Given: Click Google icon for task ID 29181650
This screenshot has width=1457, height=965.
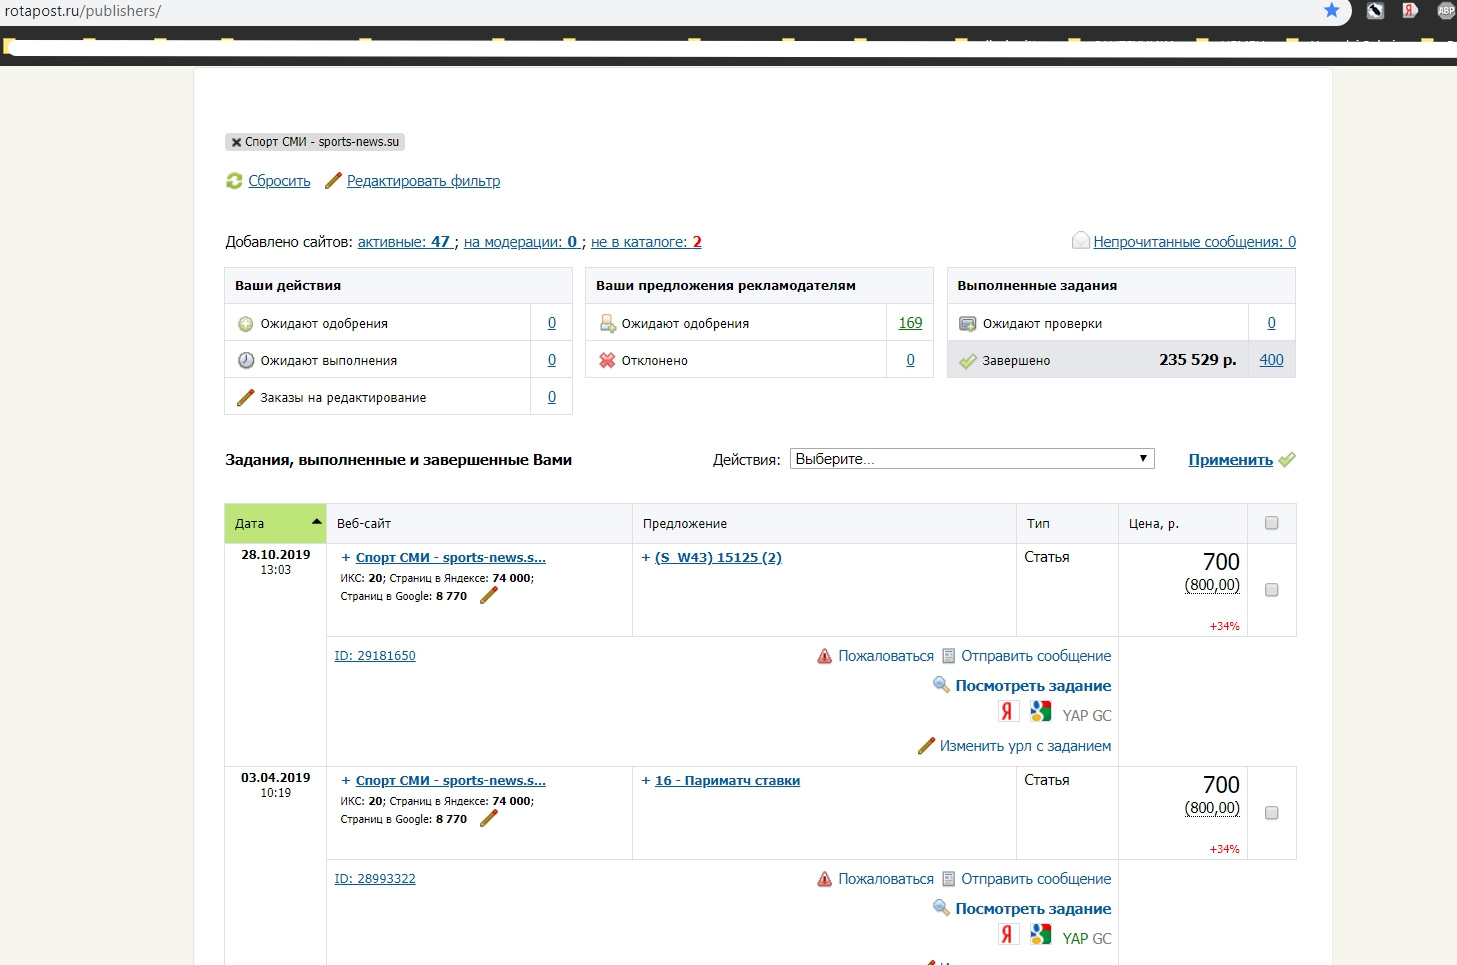Looking at the screenshot, I should (1041, 711).
